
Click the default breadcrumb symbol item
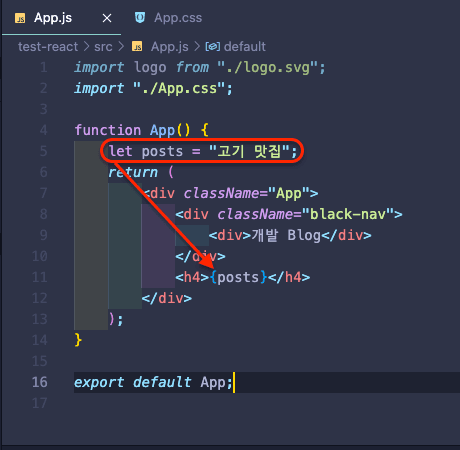[x=245, y=47]
